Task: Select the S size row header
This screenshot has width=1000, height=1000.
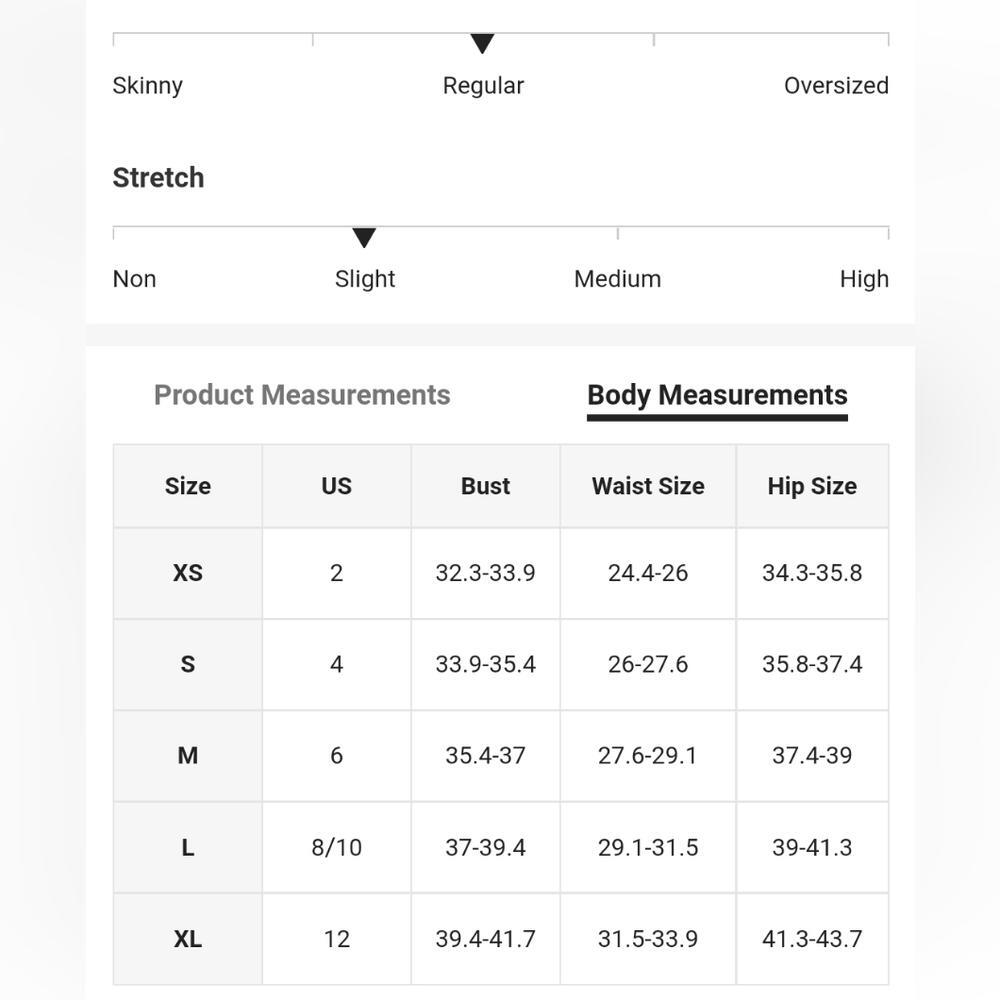Action: (x=188, y=664)
